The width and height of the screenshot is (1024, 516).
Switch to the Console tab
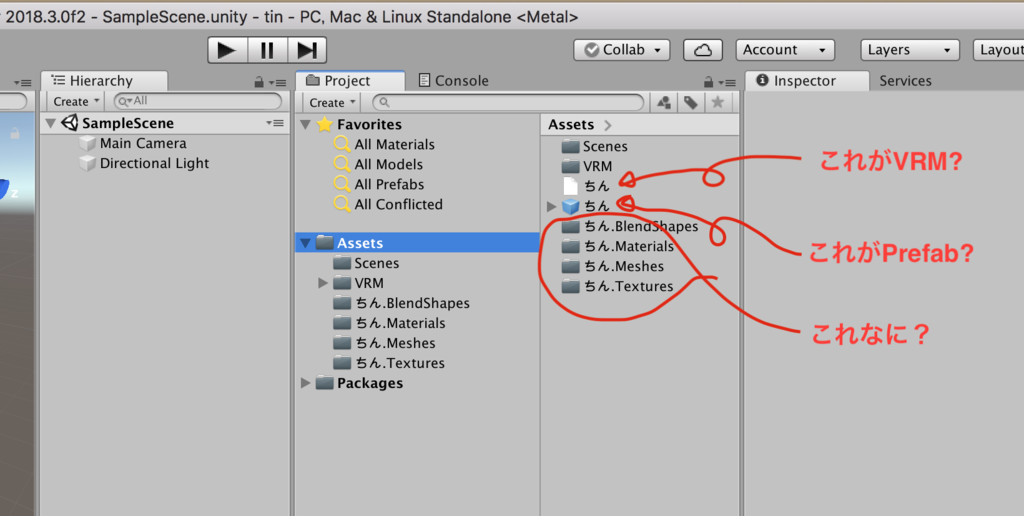453,80
